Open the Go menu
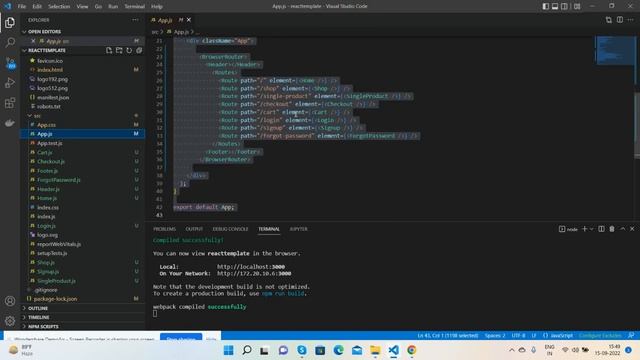 tap(98, 6)
